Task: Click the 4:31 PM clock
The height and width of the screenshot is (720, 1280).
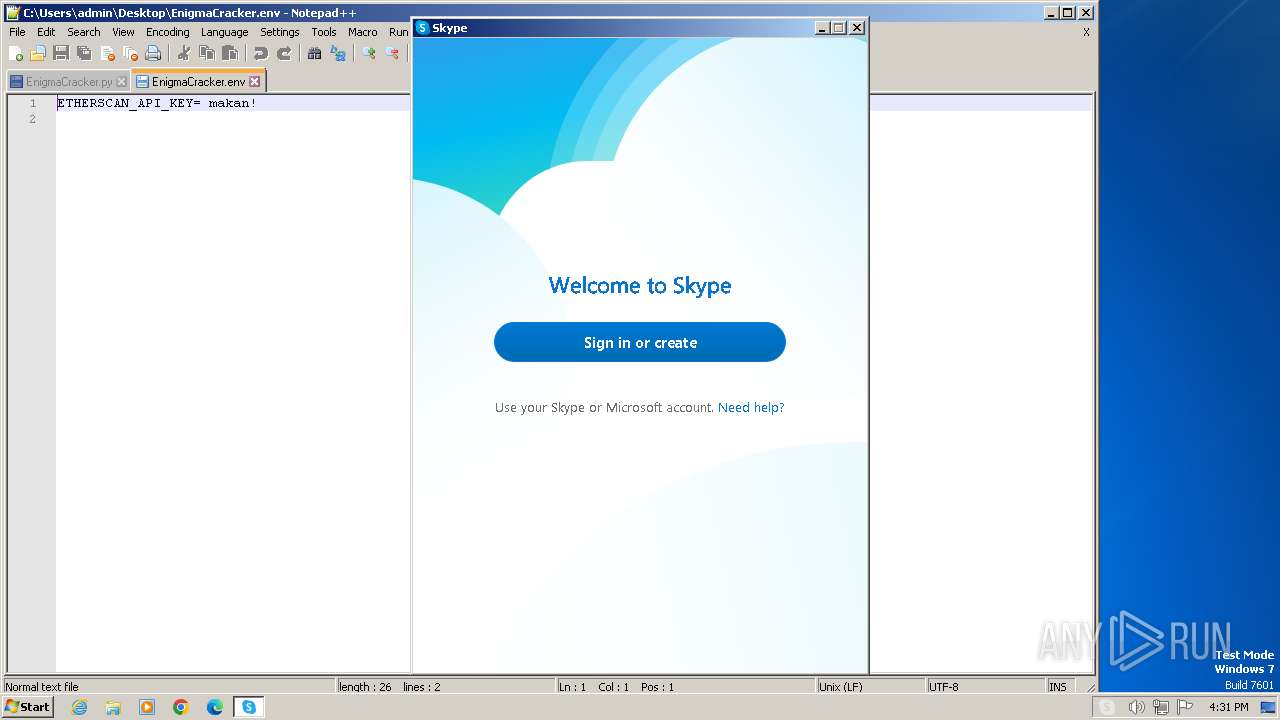Action: tap(1228, 707)
